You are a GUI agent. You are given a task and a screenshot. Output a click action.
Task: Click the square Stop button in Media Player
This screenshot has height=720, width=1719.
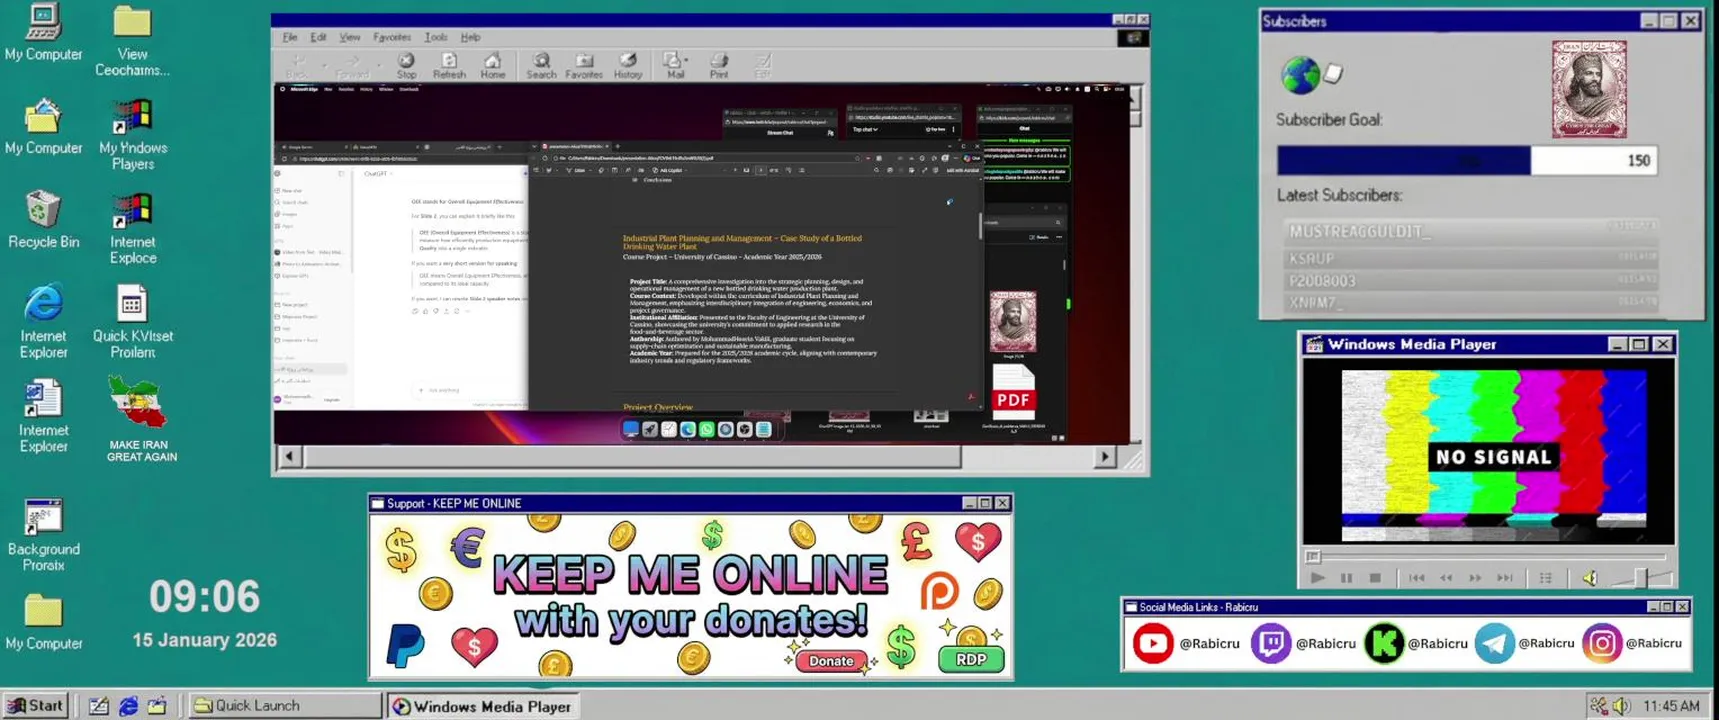1375,578
